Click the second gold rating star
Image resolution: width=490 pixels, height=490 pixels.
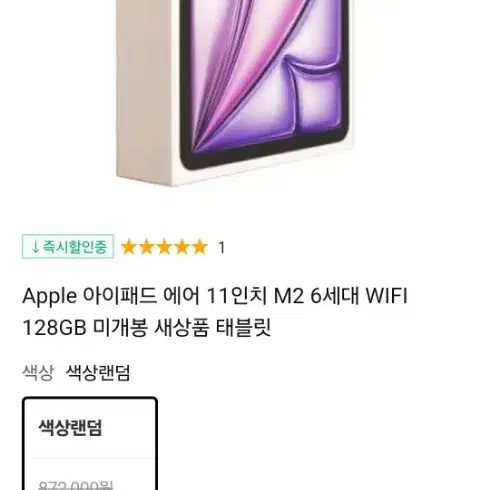click(x=147, y=247)
